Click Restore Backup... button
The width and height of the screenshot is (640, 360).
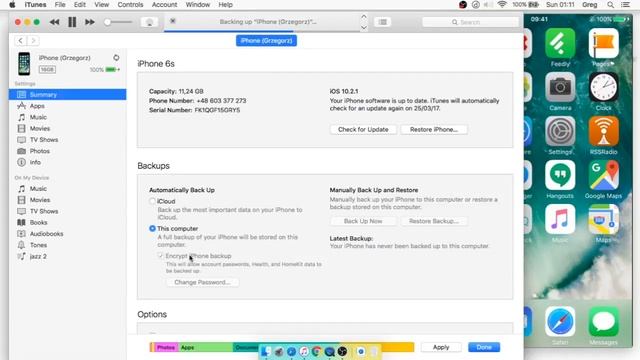pyautogui.click(x=434, y=221)
